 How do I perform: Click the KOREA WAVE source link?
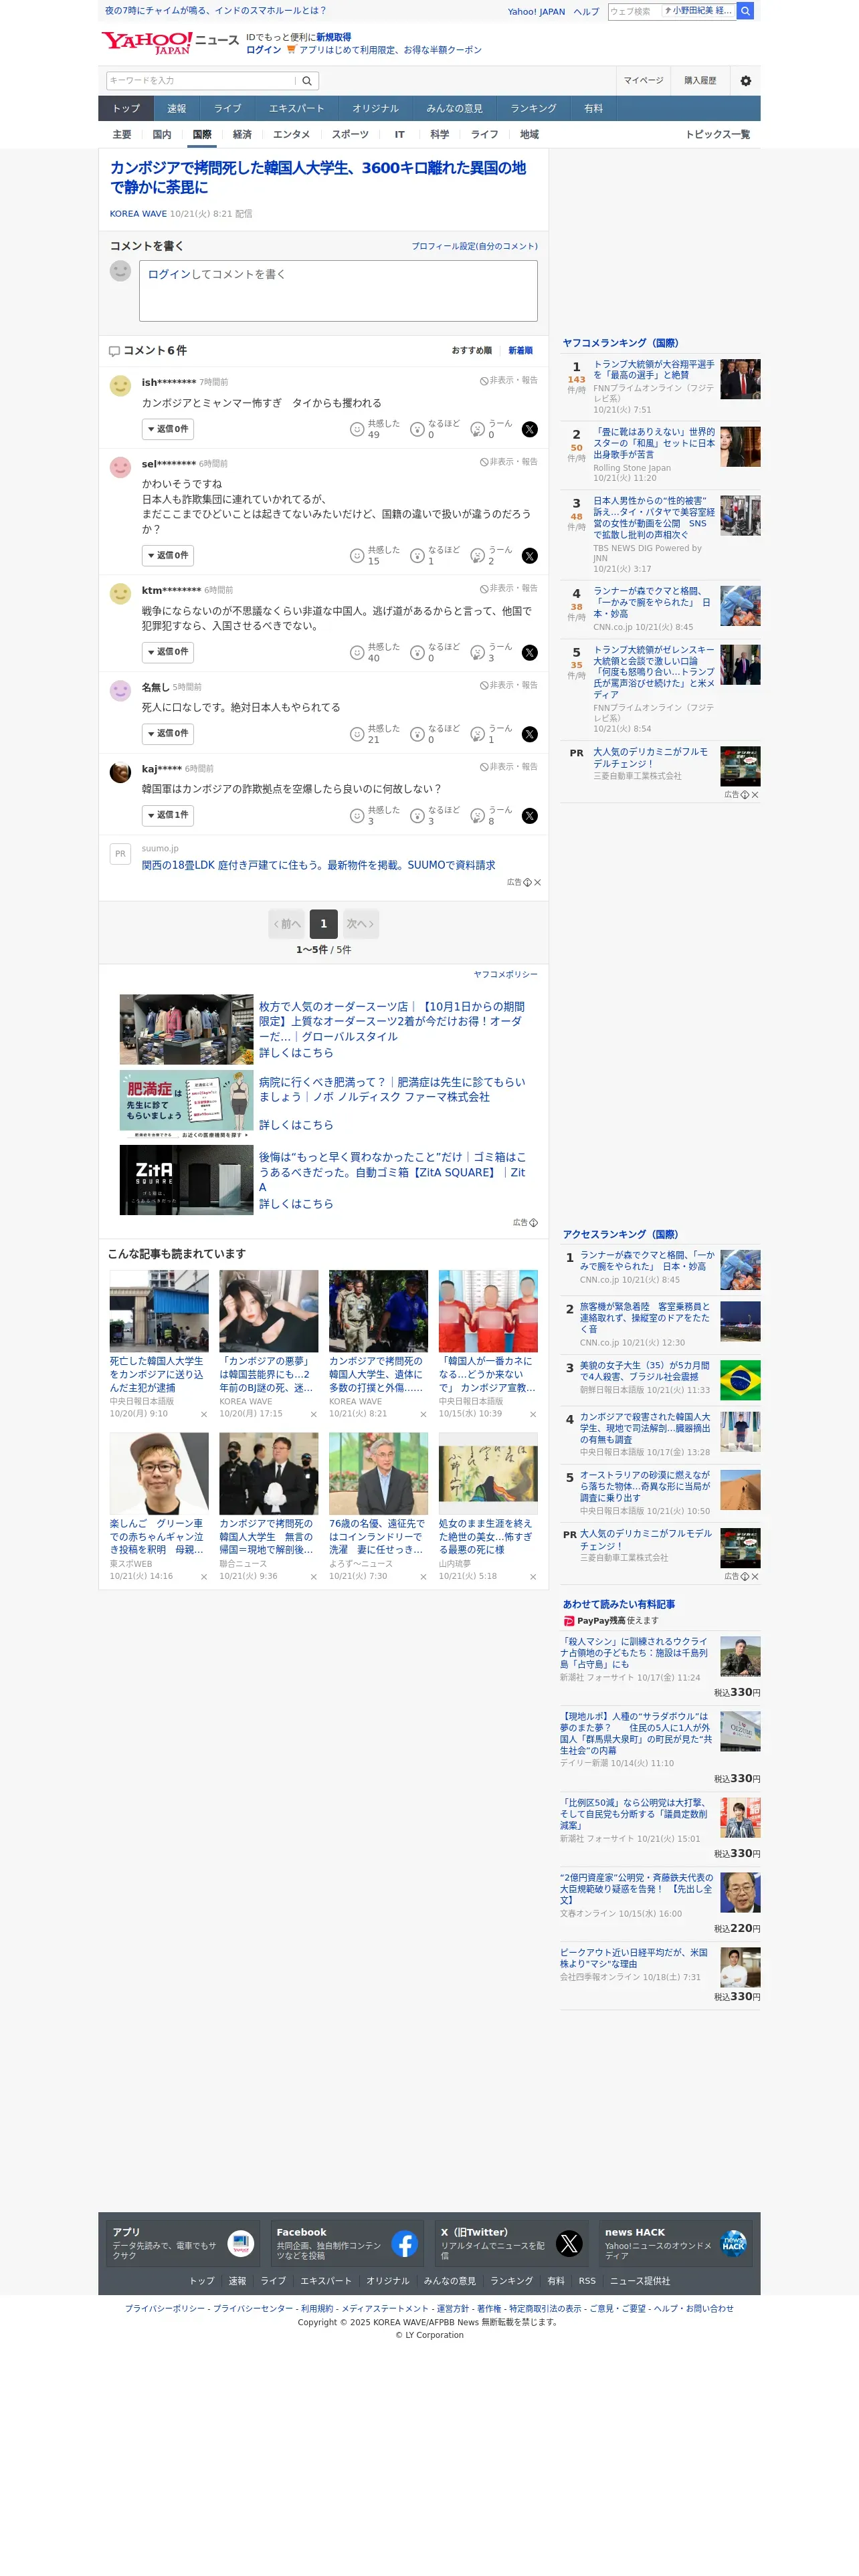[x=138, y=214]
